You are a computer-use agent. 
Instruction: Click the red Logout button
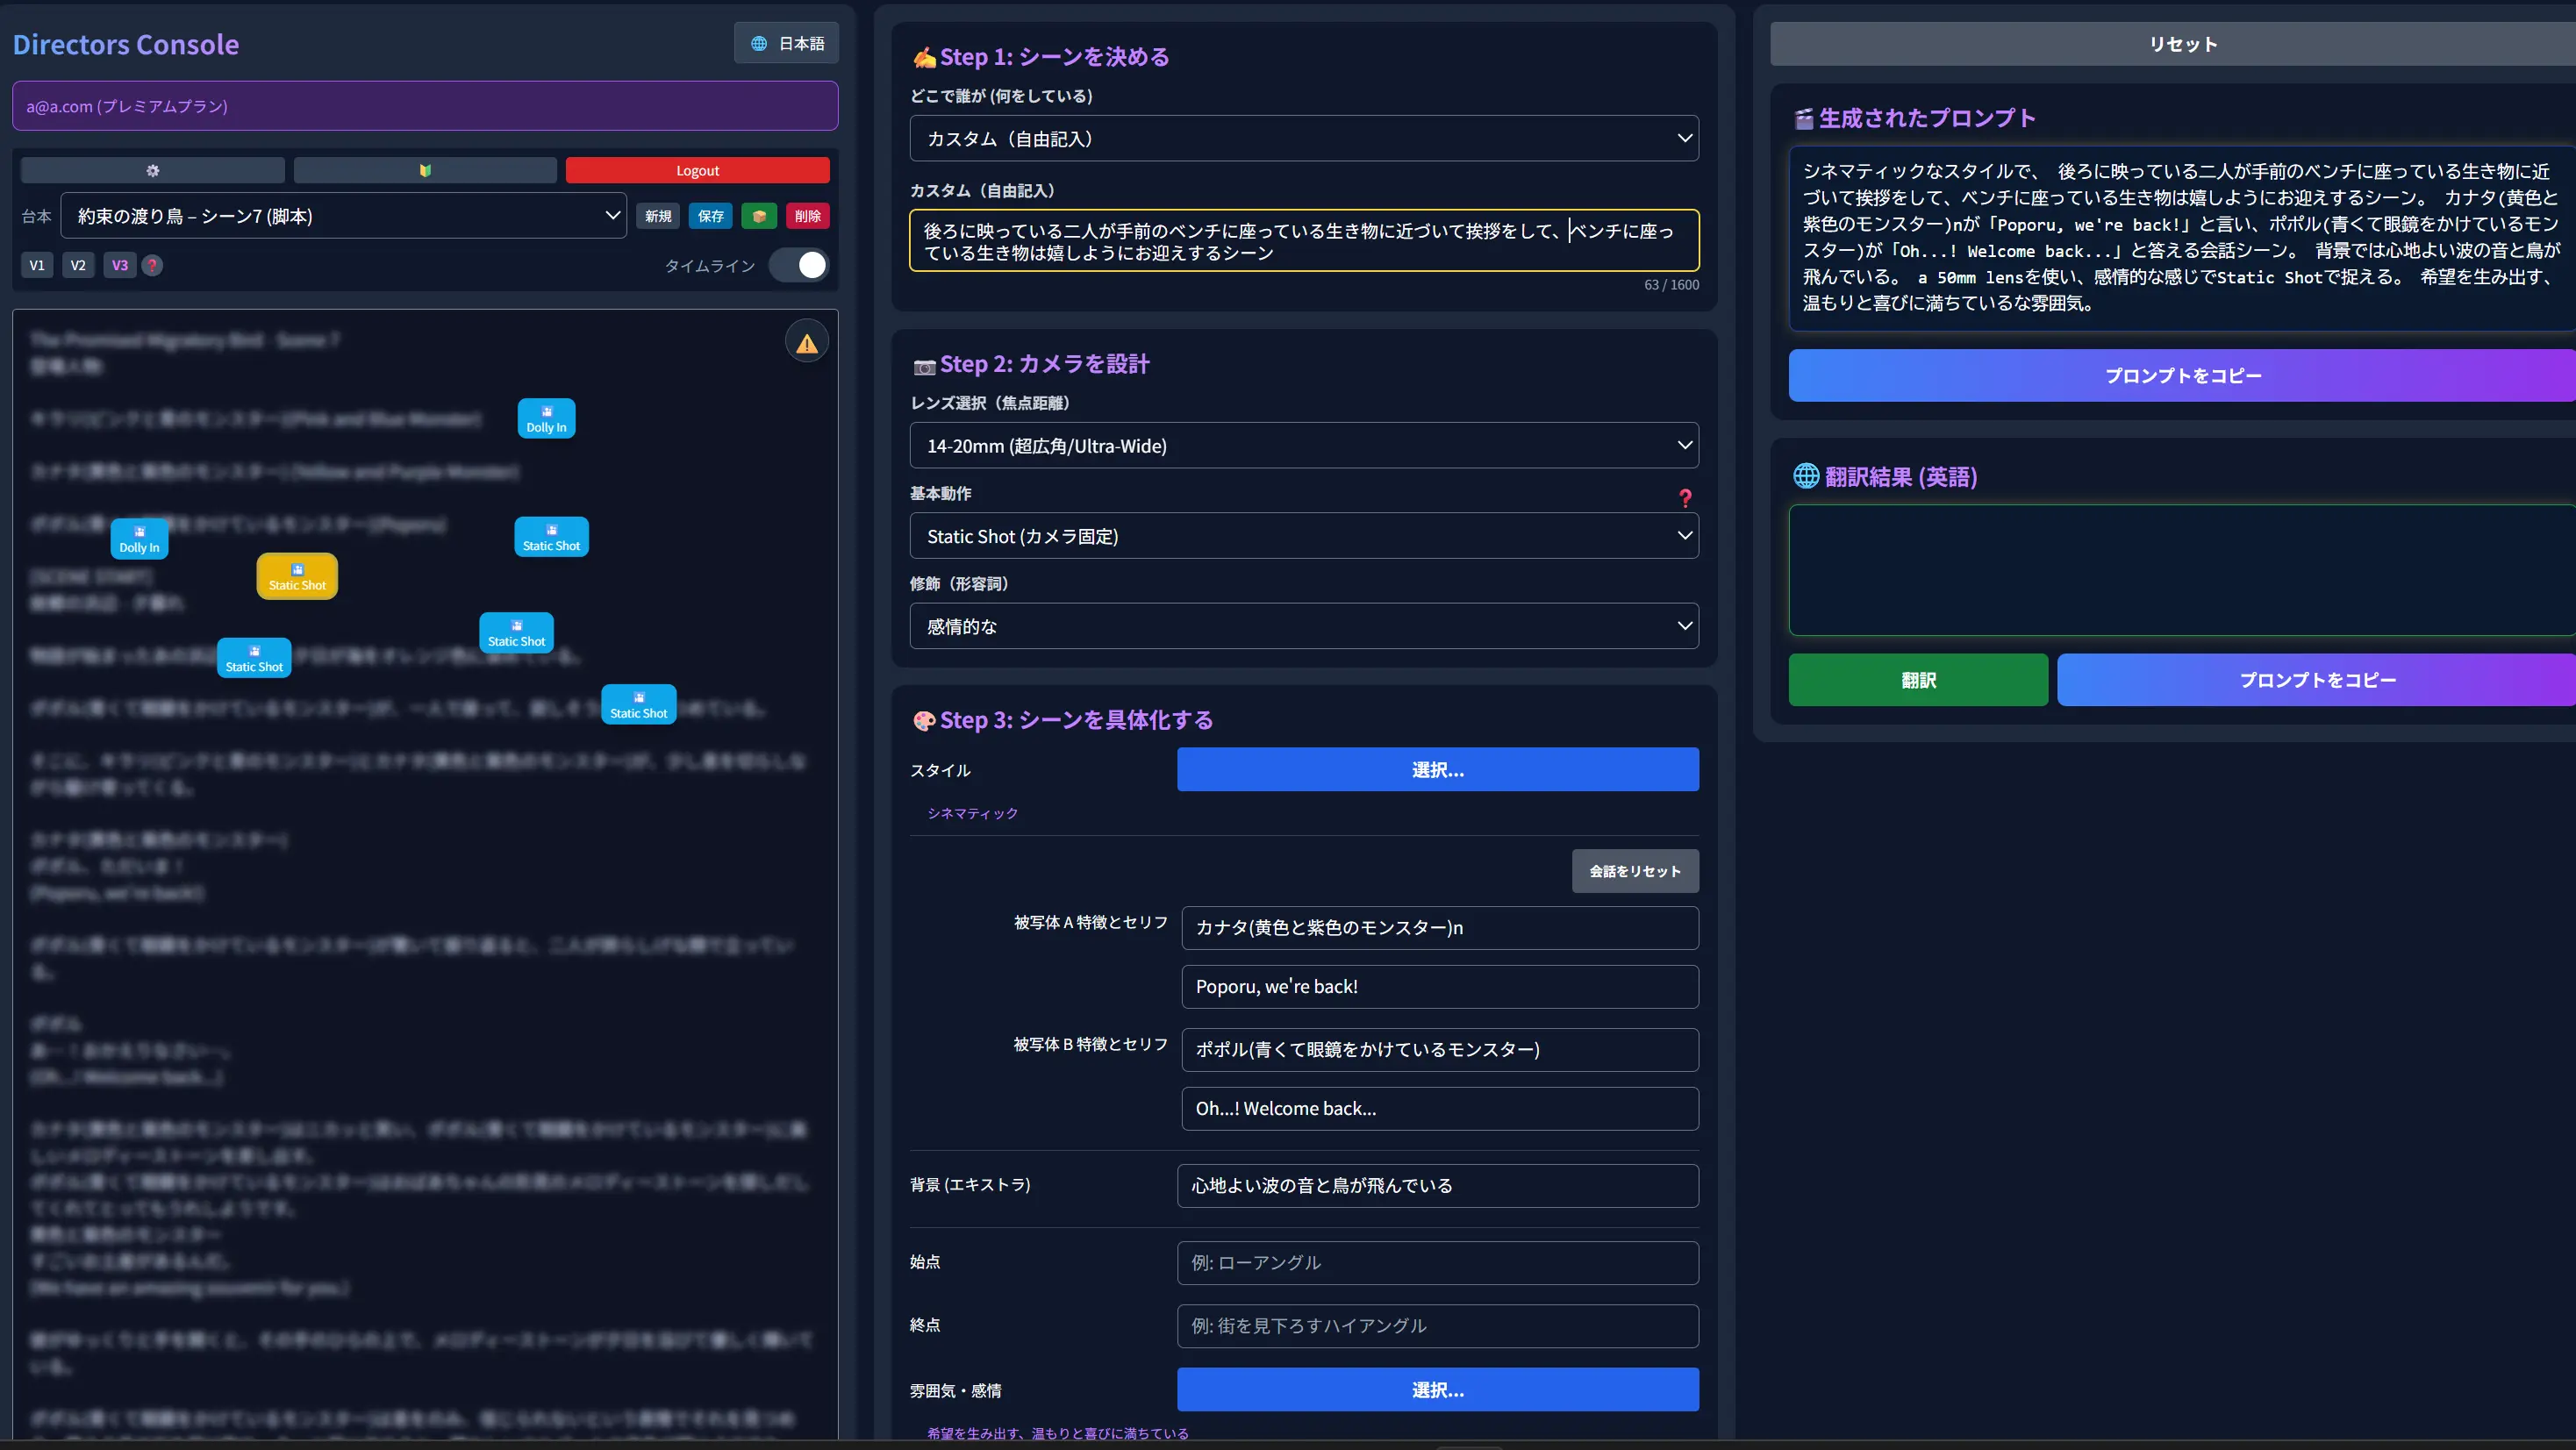pyautogui.click(x=697, y=170)
